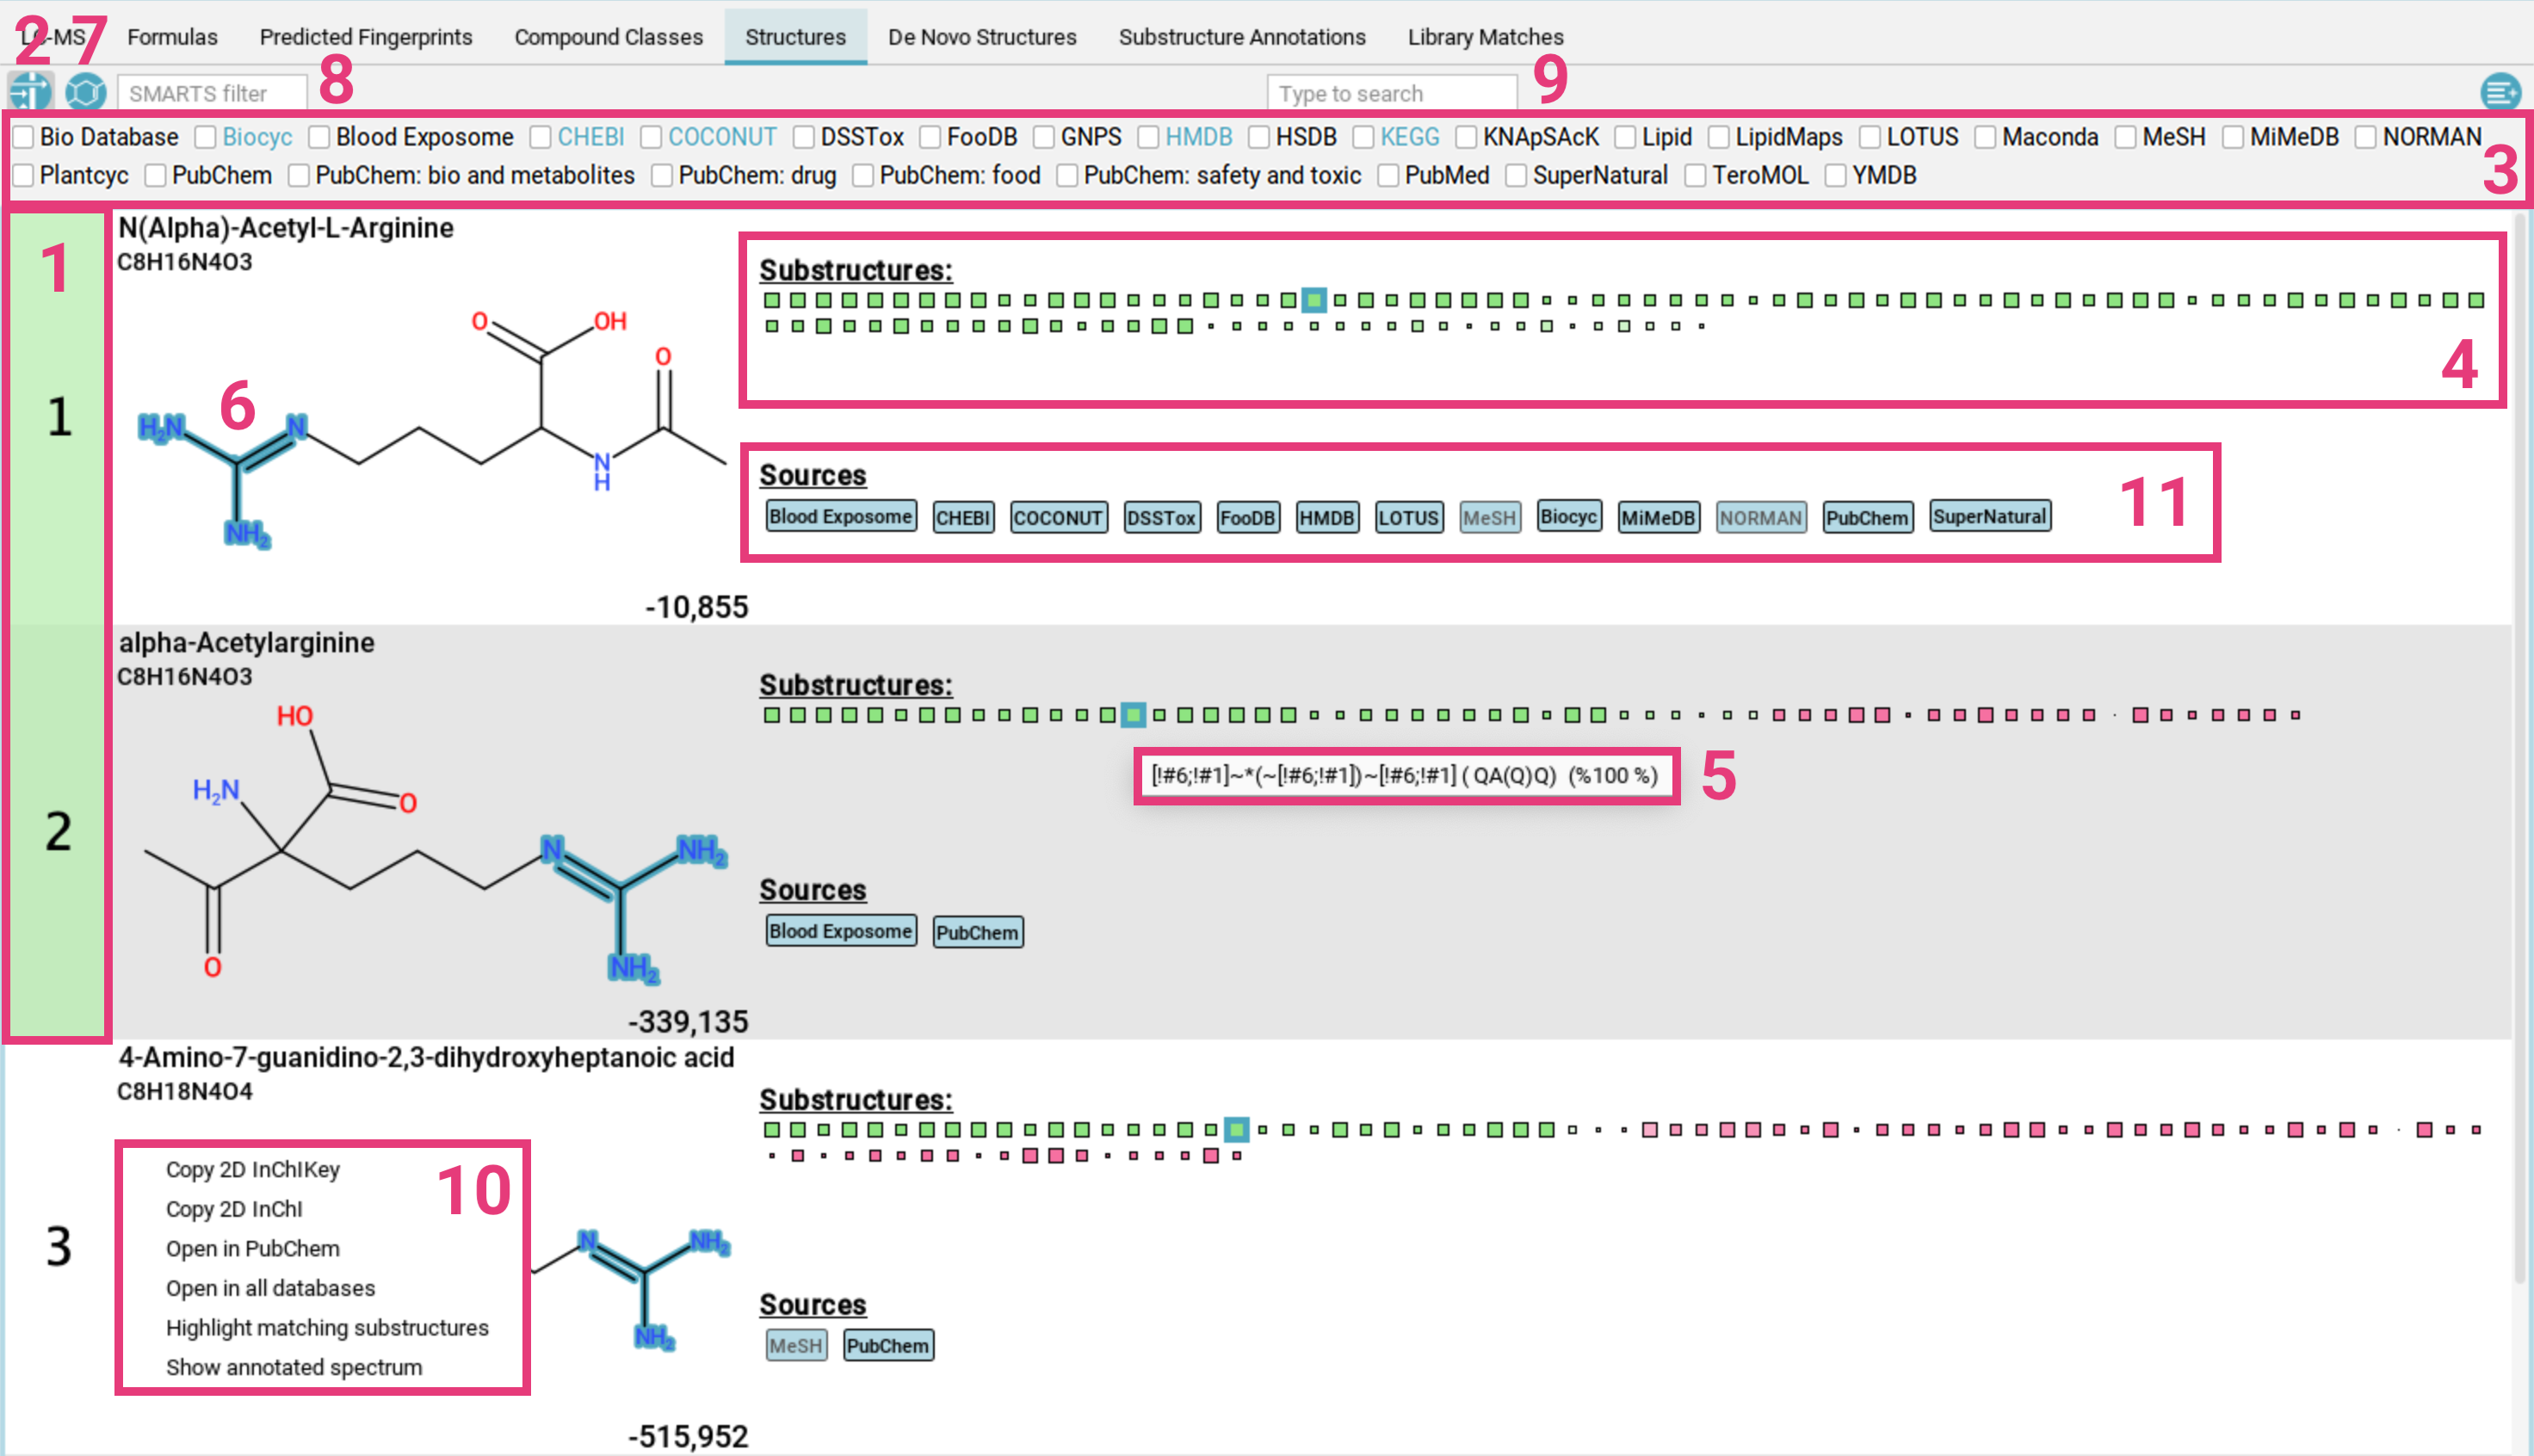Enable the GNPS checkbox
The image size is (2534, 1456).
coord(1044,137)
